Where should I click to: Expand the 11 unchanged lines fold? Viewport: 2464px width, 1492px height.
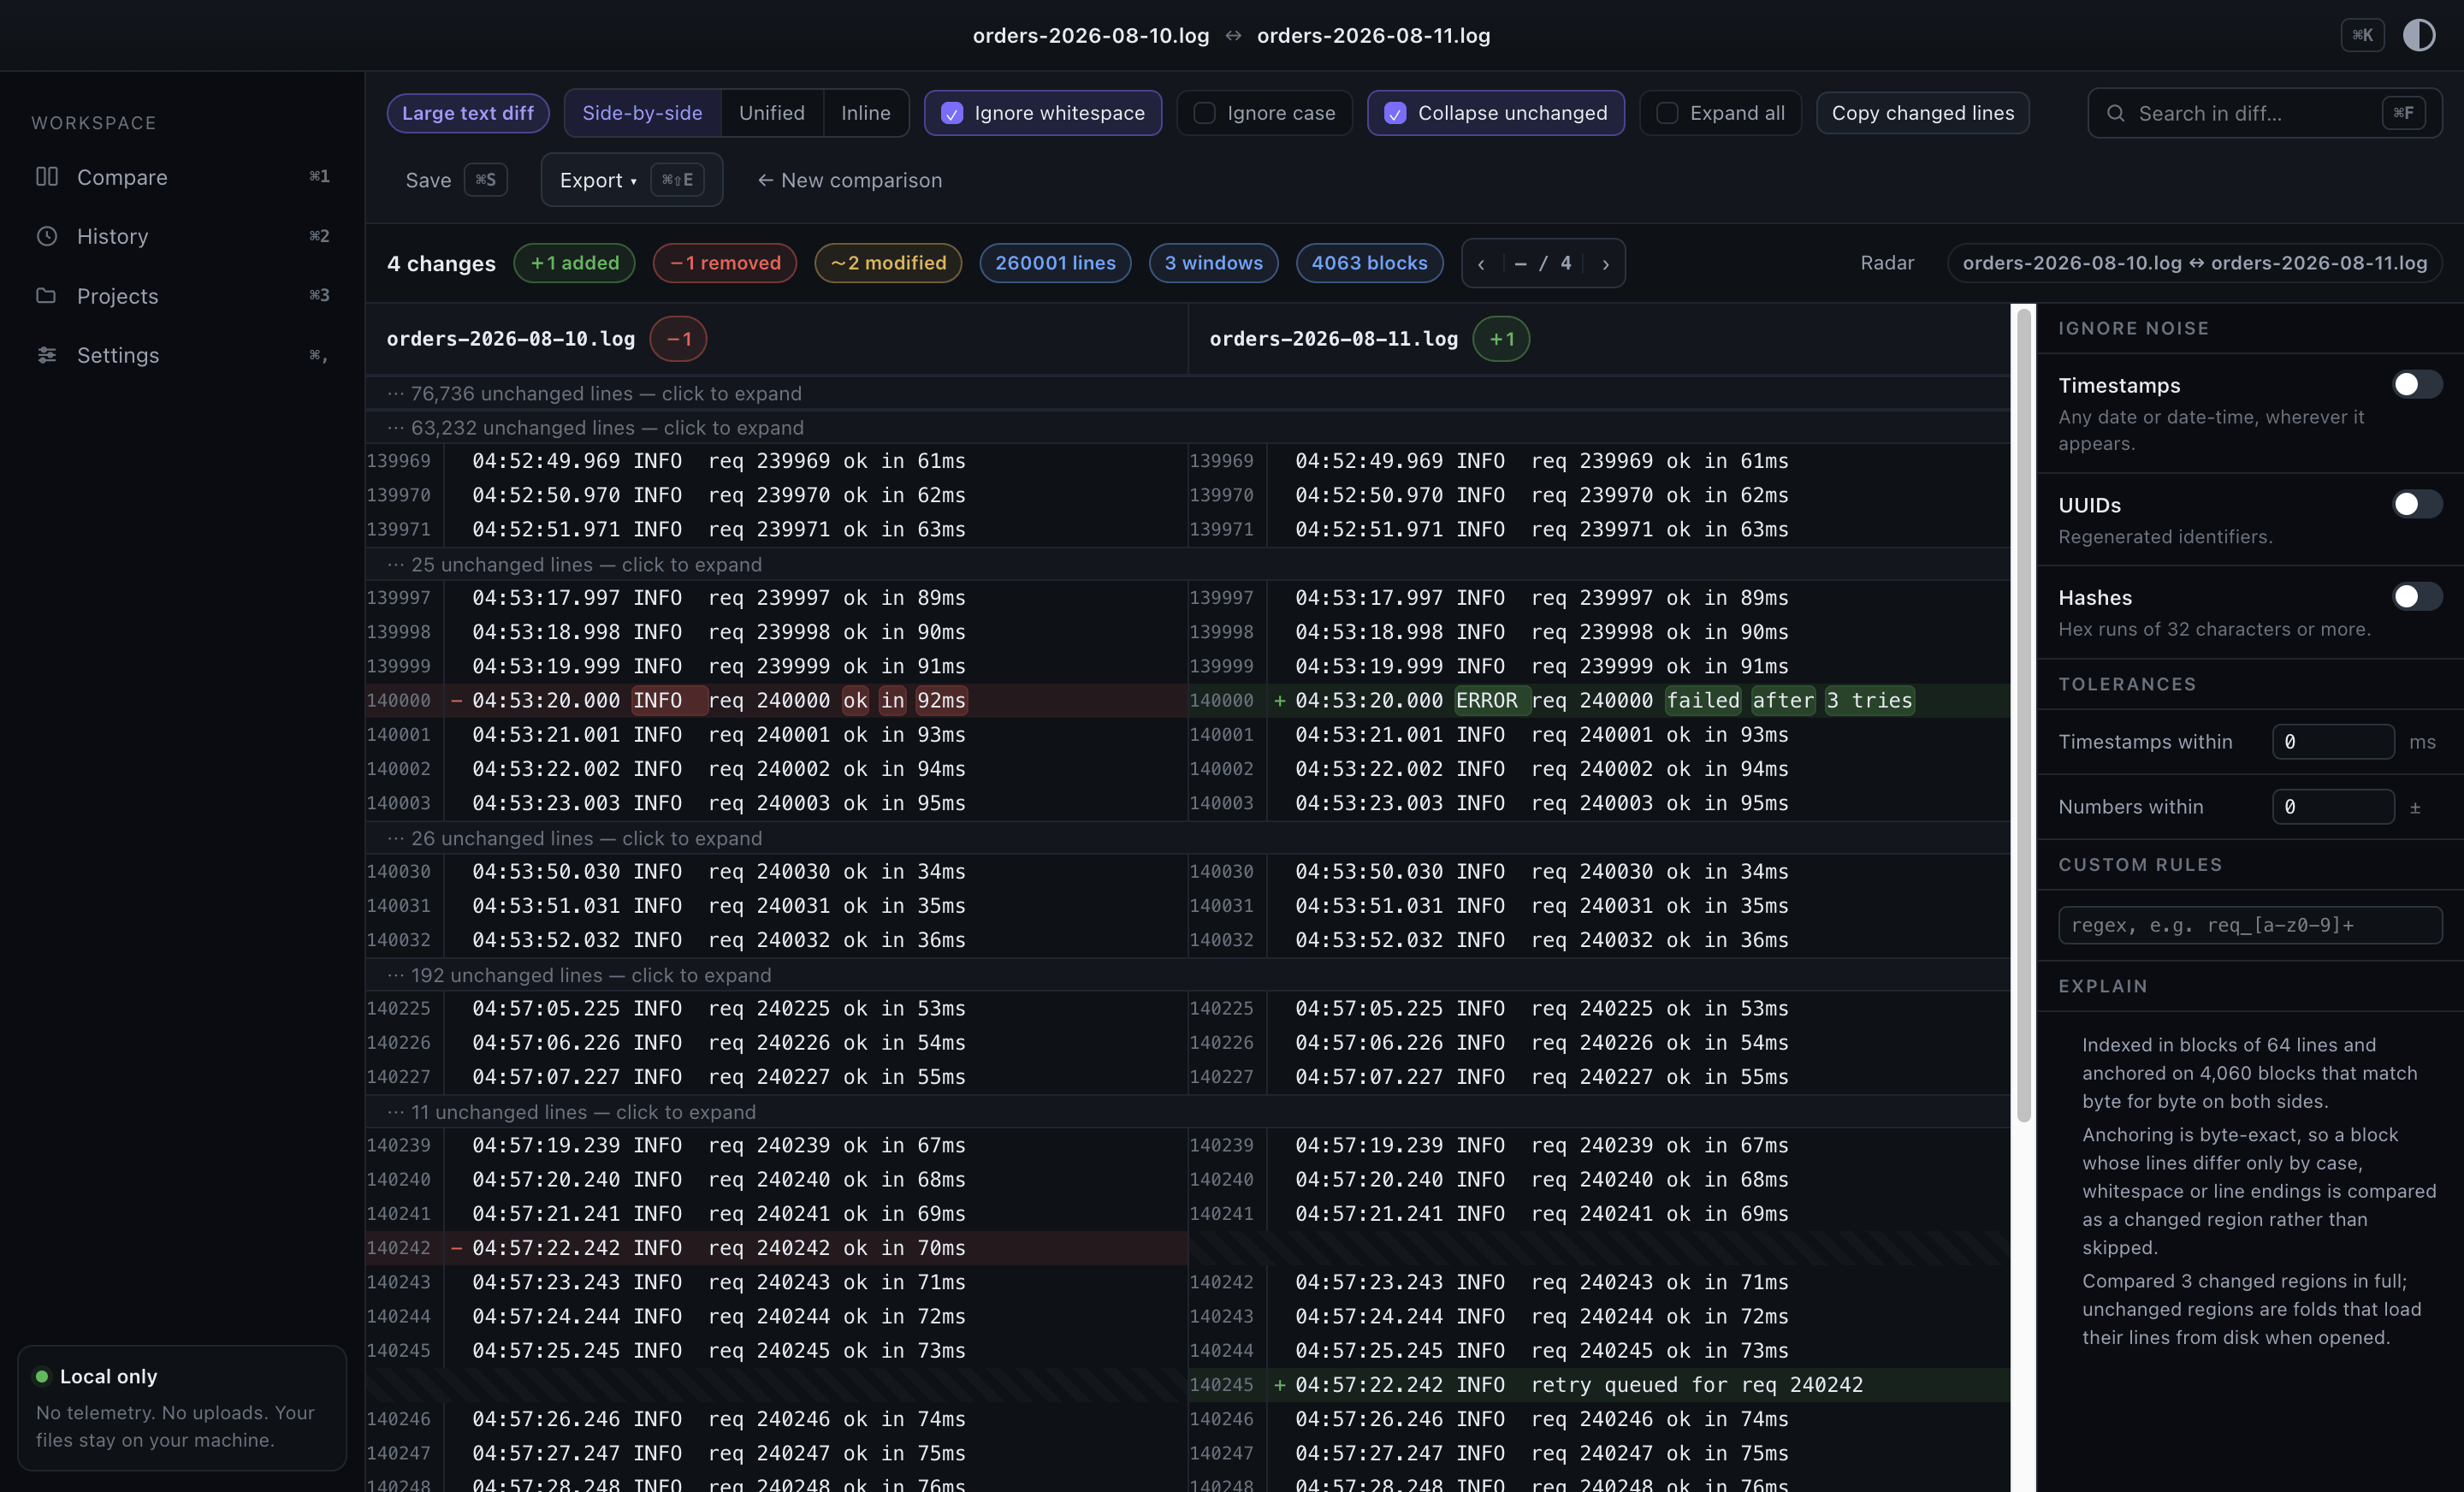pos(1187,1112)
